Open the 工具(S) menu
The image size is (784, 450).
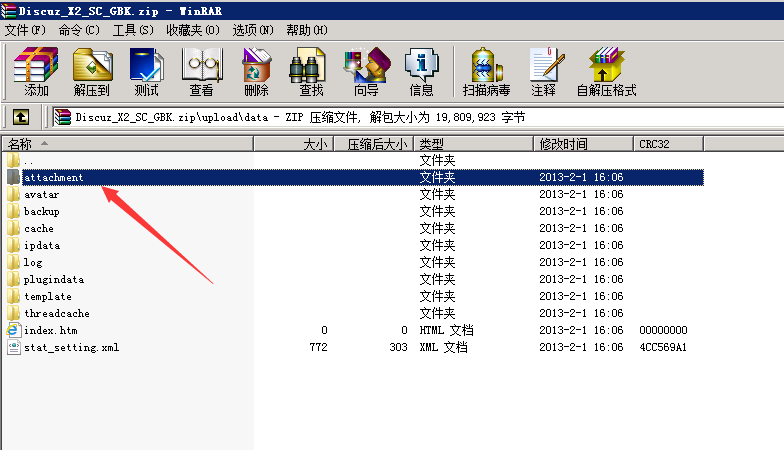[x=133, y=30]
